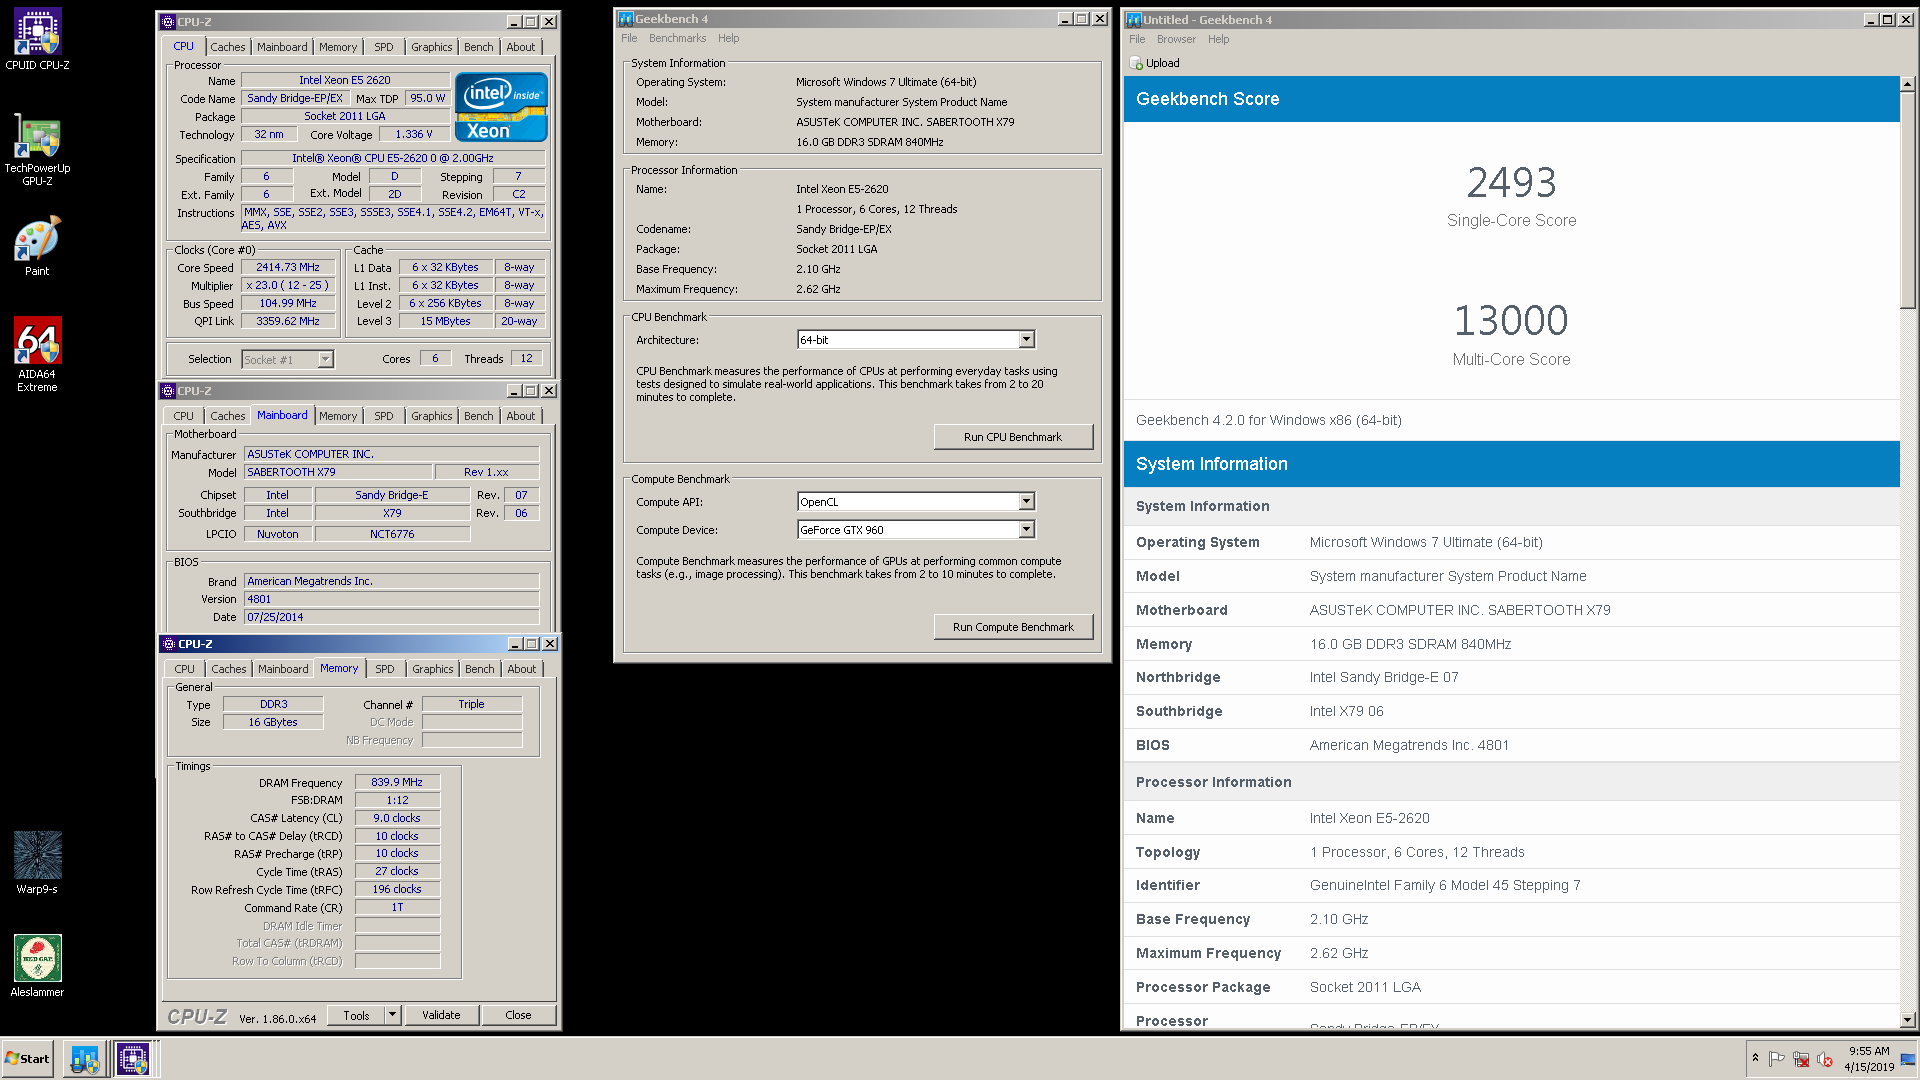Open the File menu in Untitled - Geekbench 4
Image resolution: width=1920 pixels, height=1080 pixels.
(1137, 39)
